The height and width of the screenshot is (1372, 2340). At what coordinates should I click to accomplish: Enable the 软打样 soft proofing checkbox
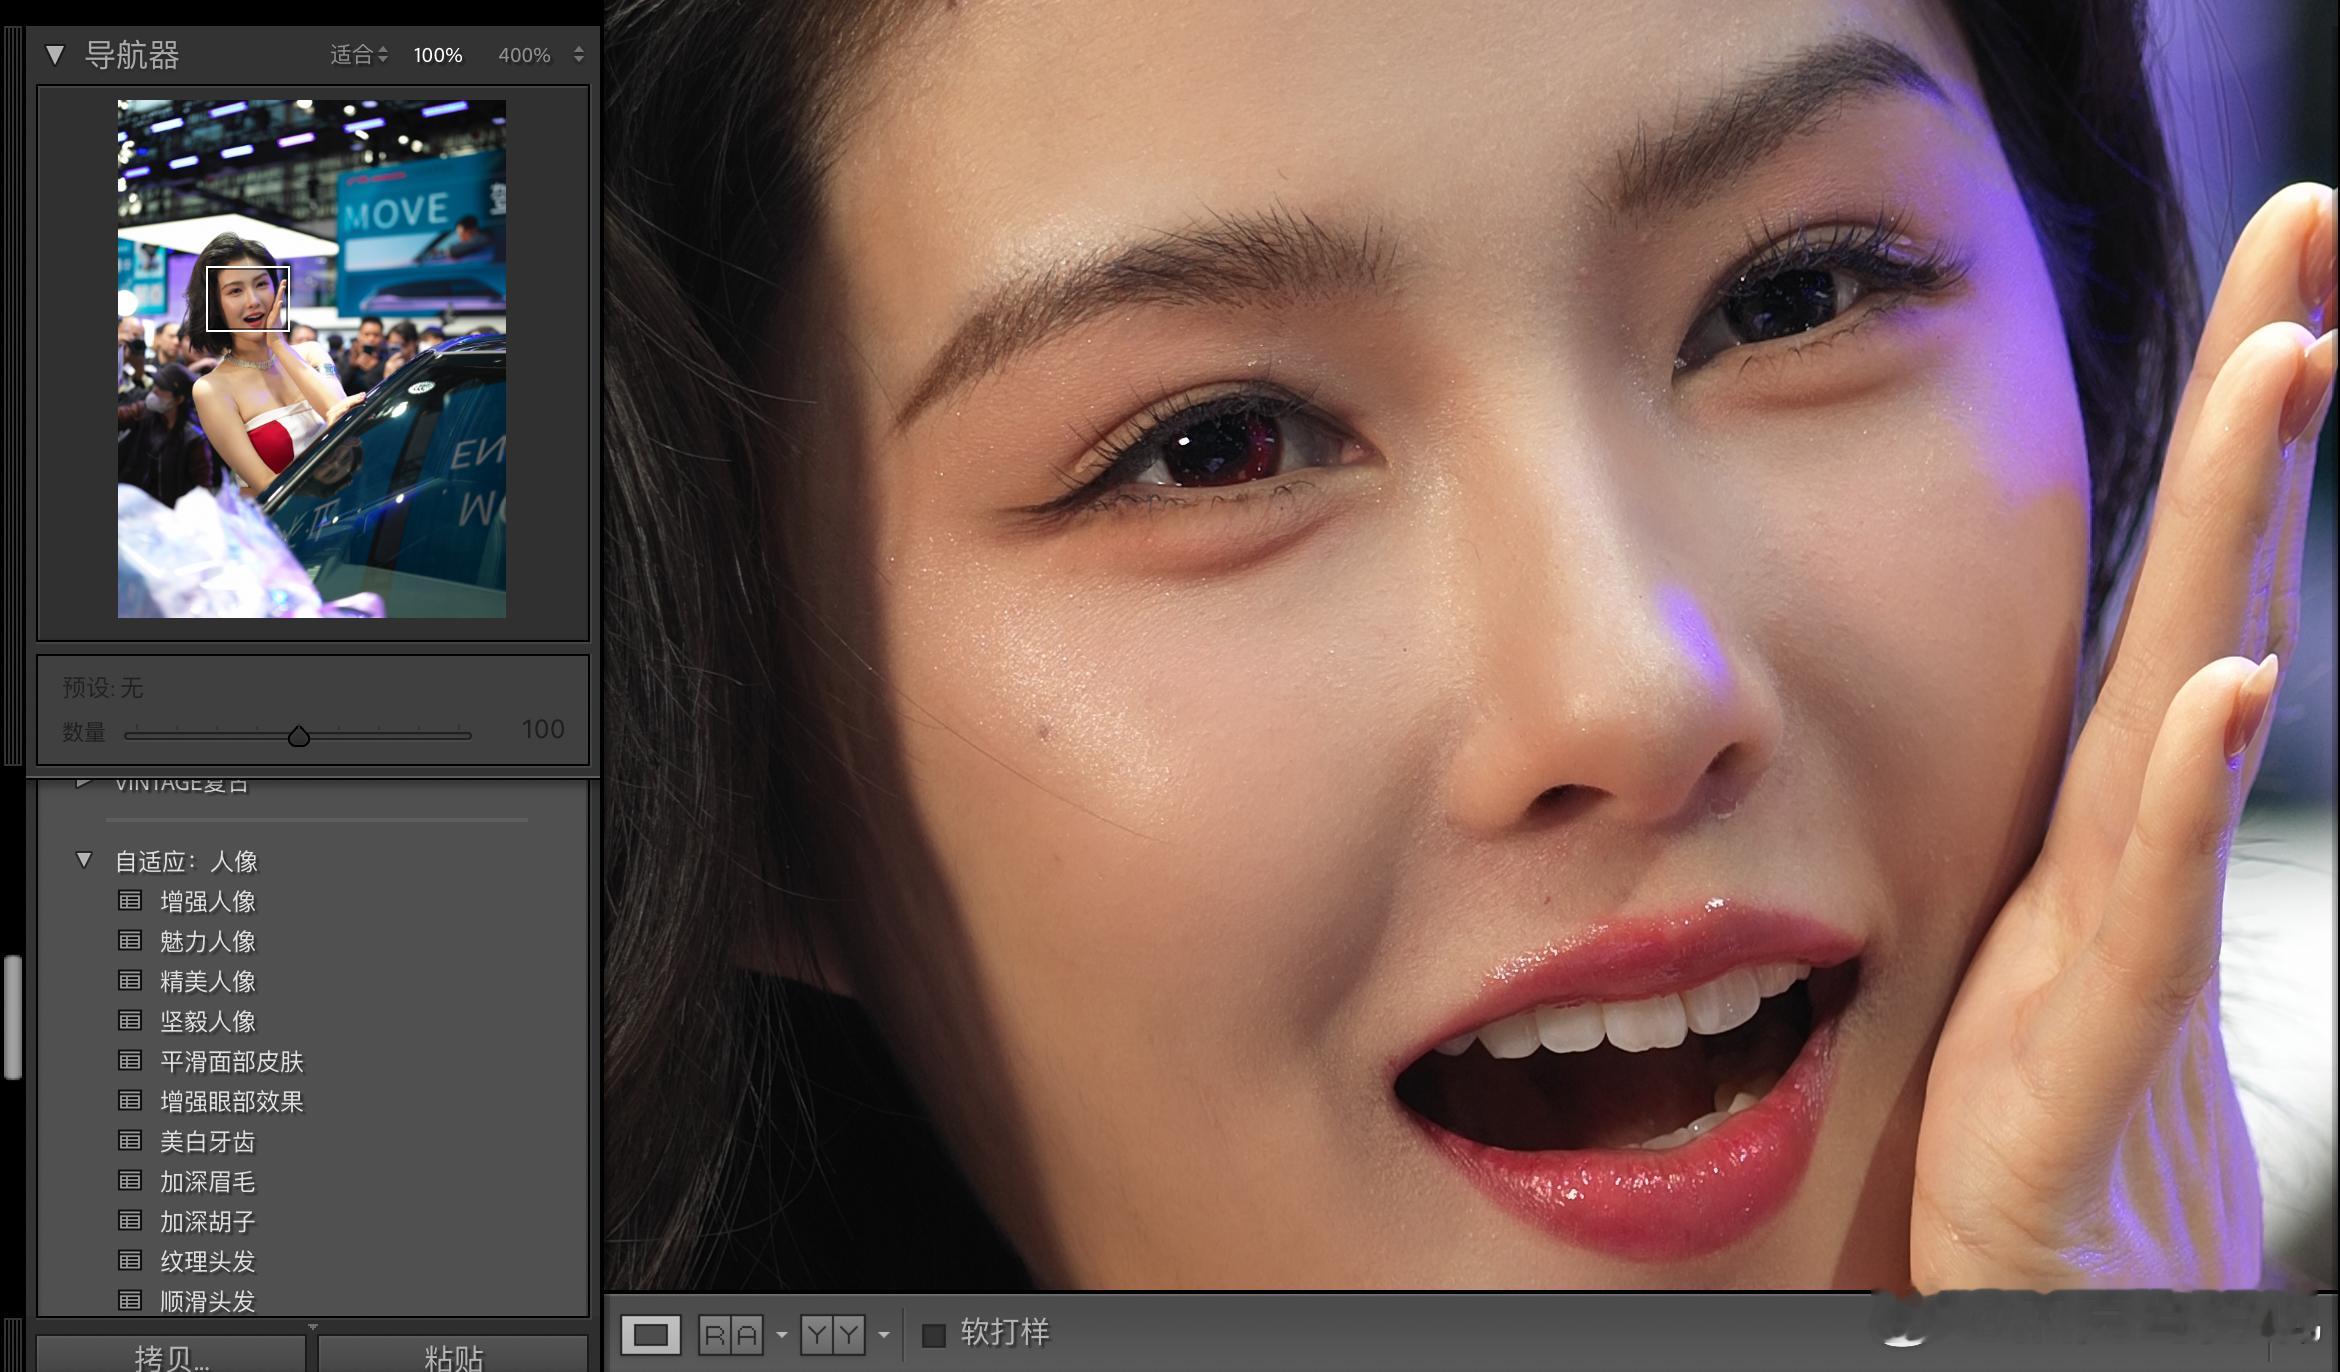click(x=933, y=1334)
